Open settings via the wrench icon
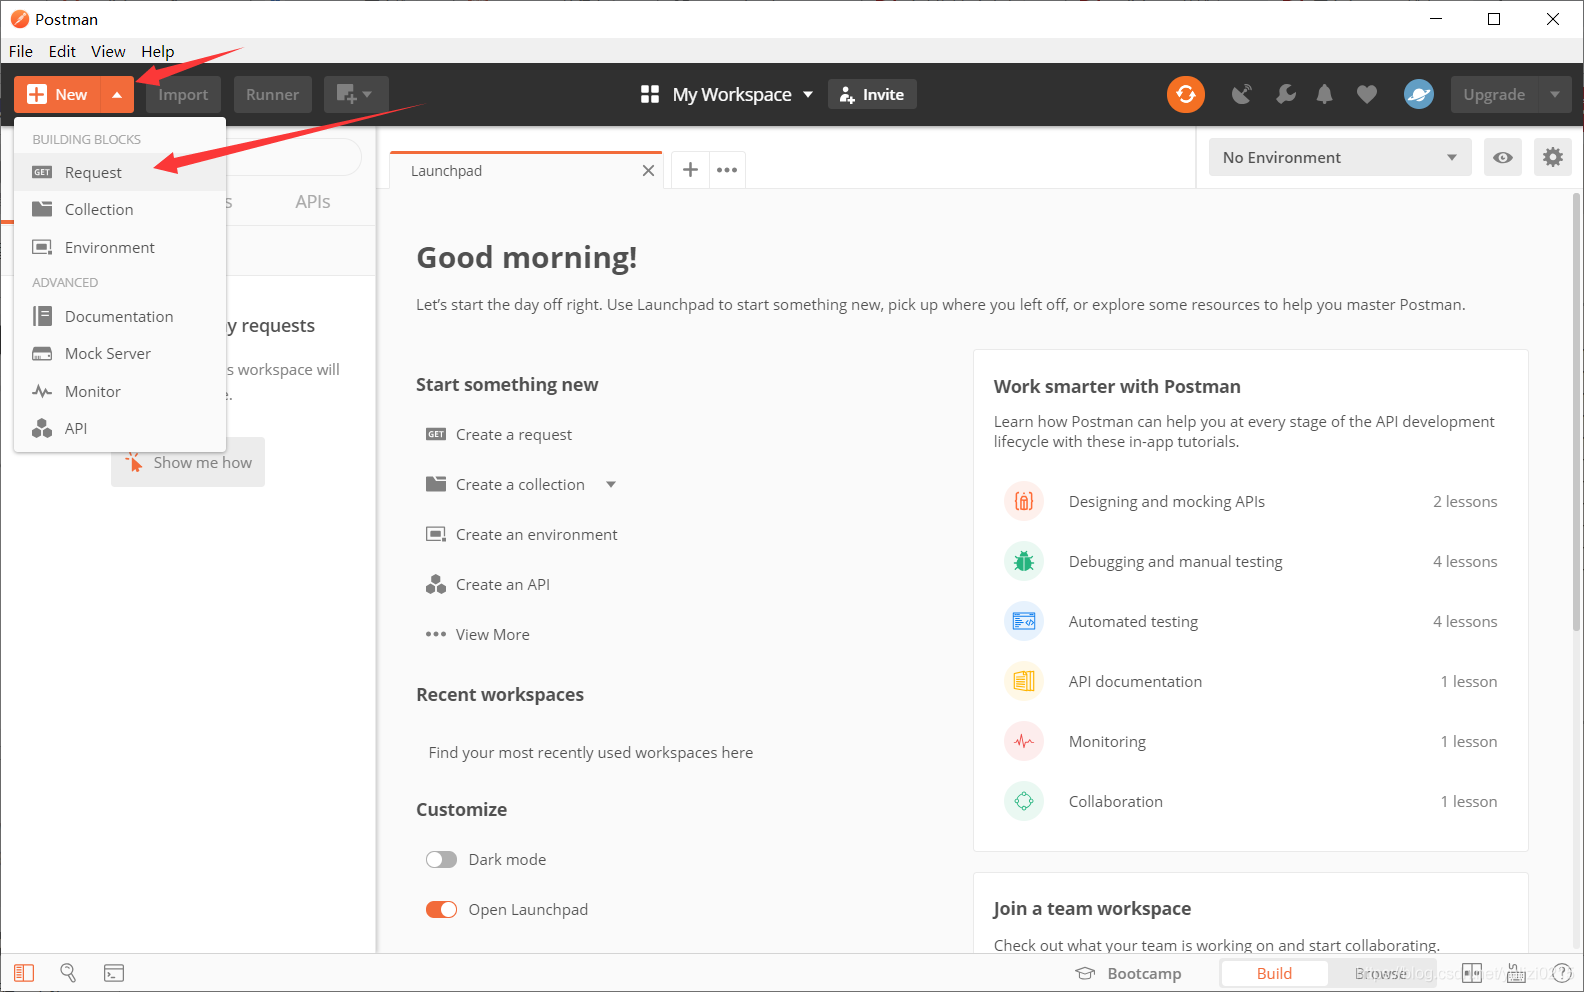Image resolution: width=1584 pixels, height=992 pixels. click(1285, 94)
